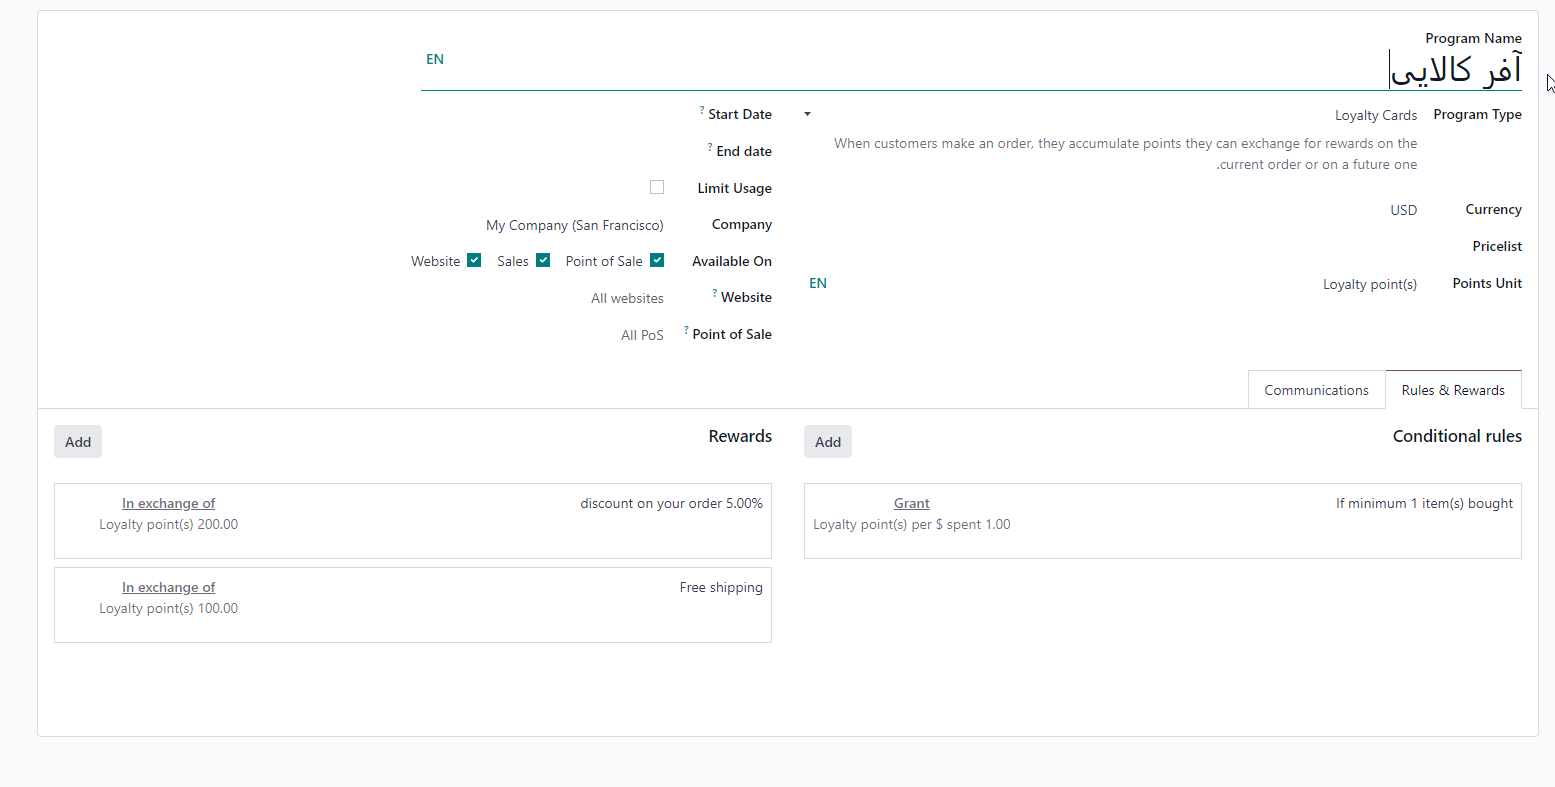Click Add button under Conditional rules
Image resolution: width=1555 pixels, height=787 pixels.
pyautogui.click(x=828, y=443)
